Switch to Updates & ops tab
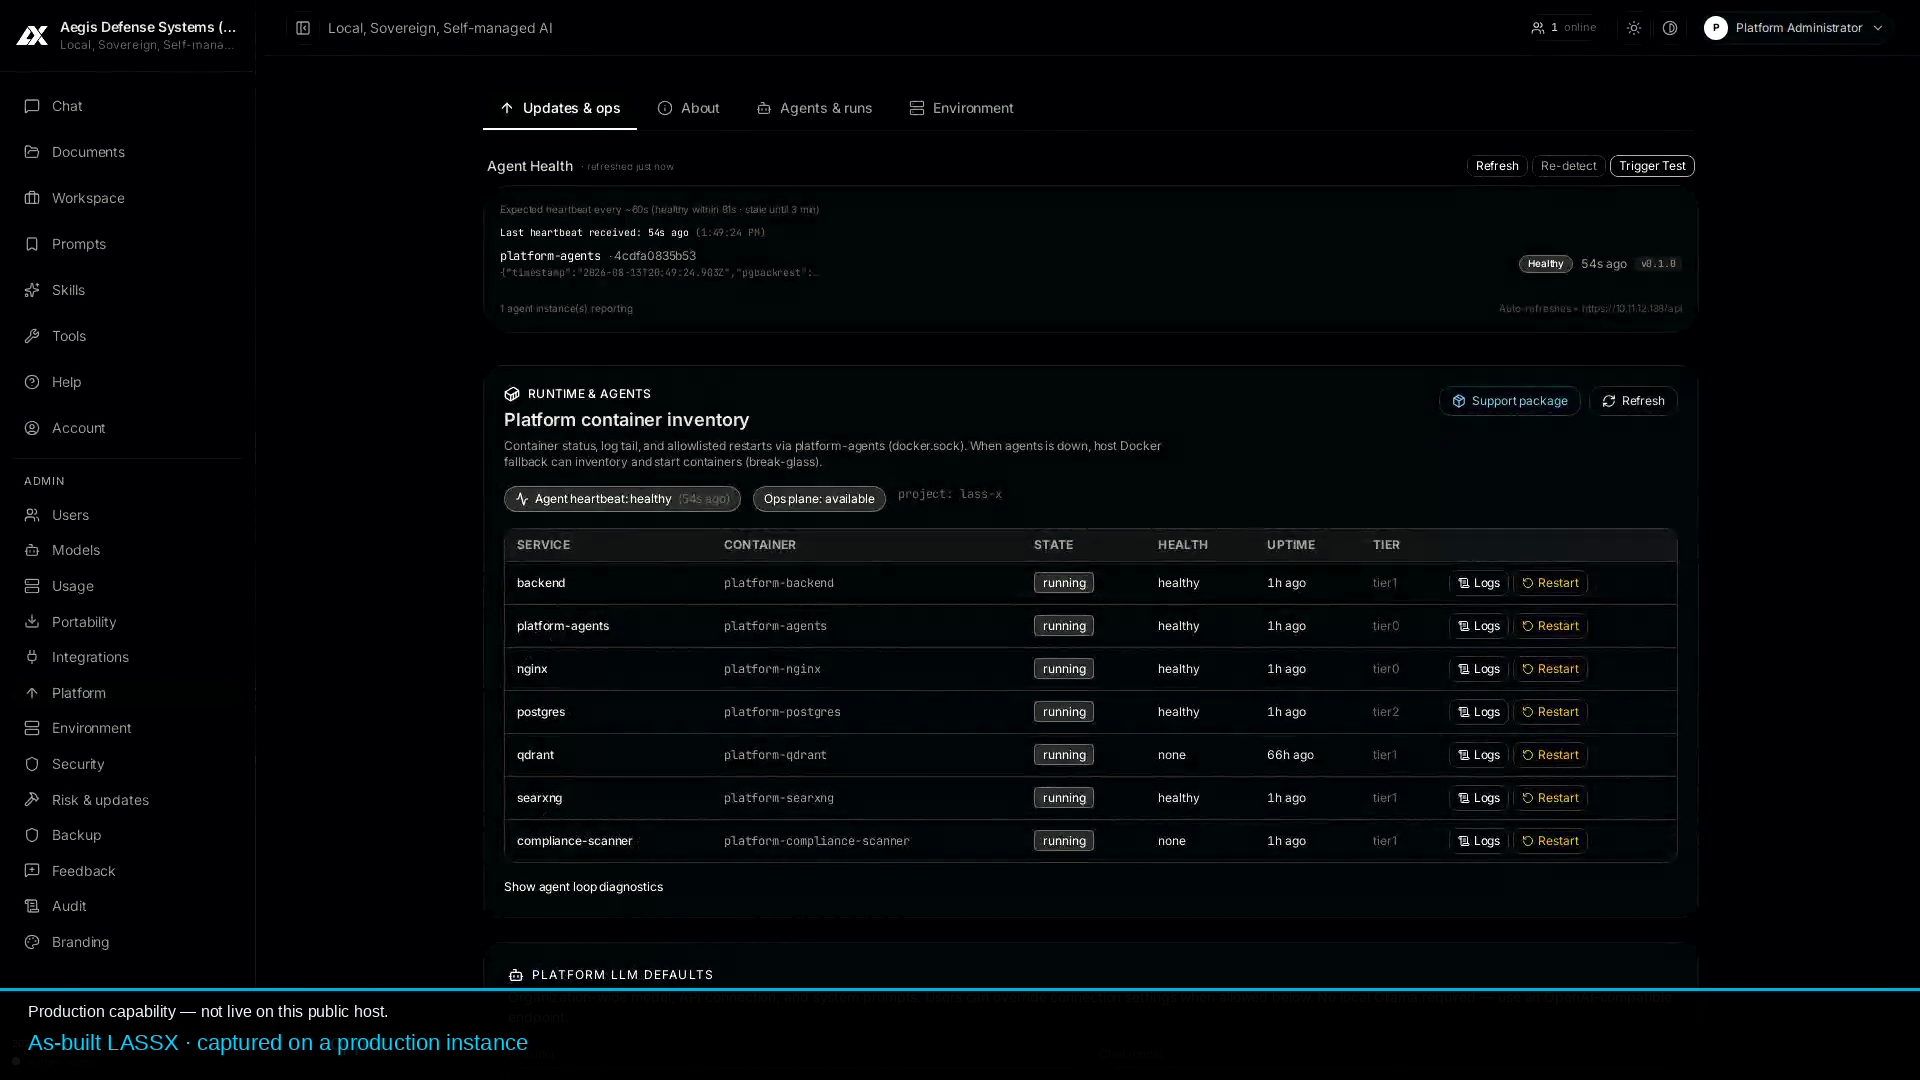 pos(560,108)
